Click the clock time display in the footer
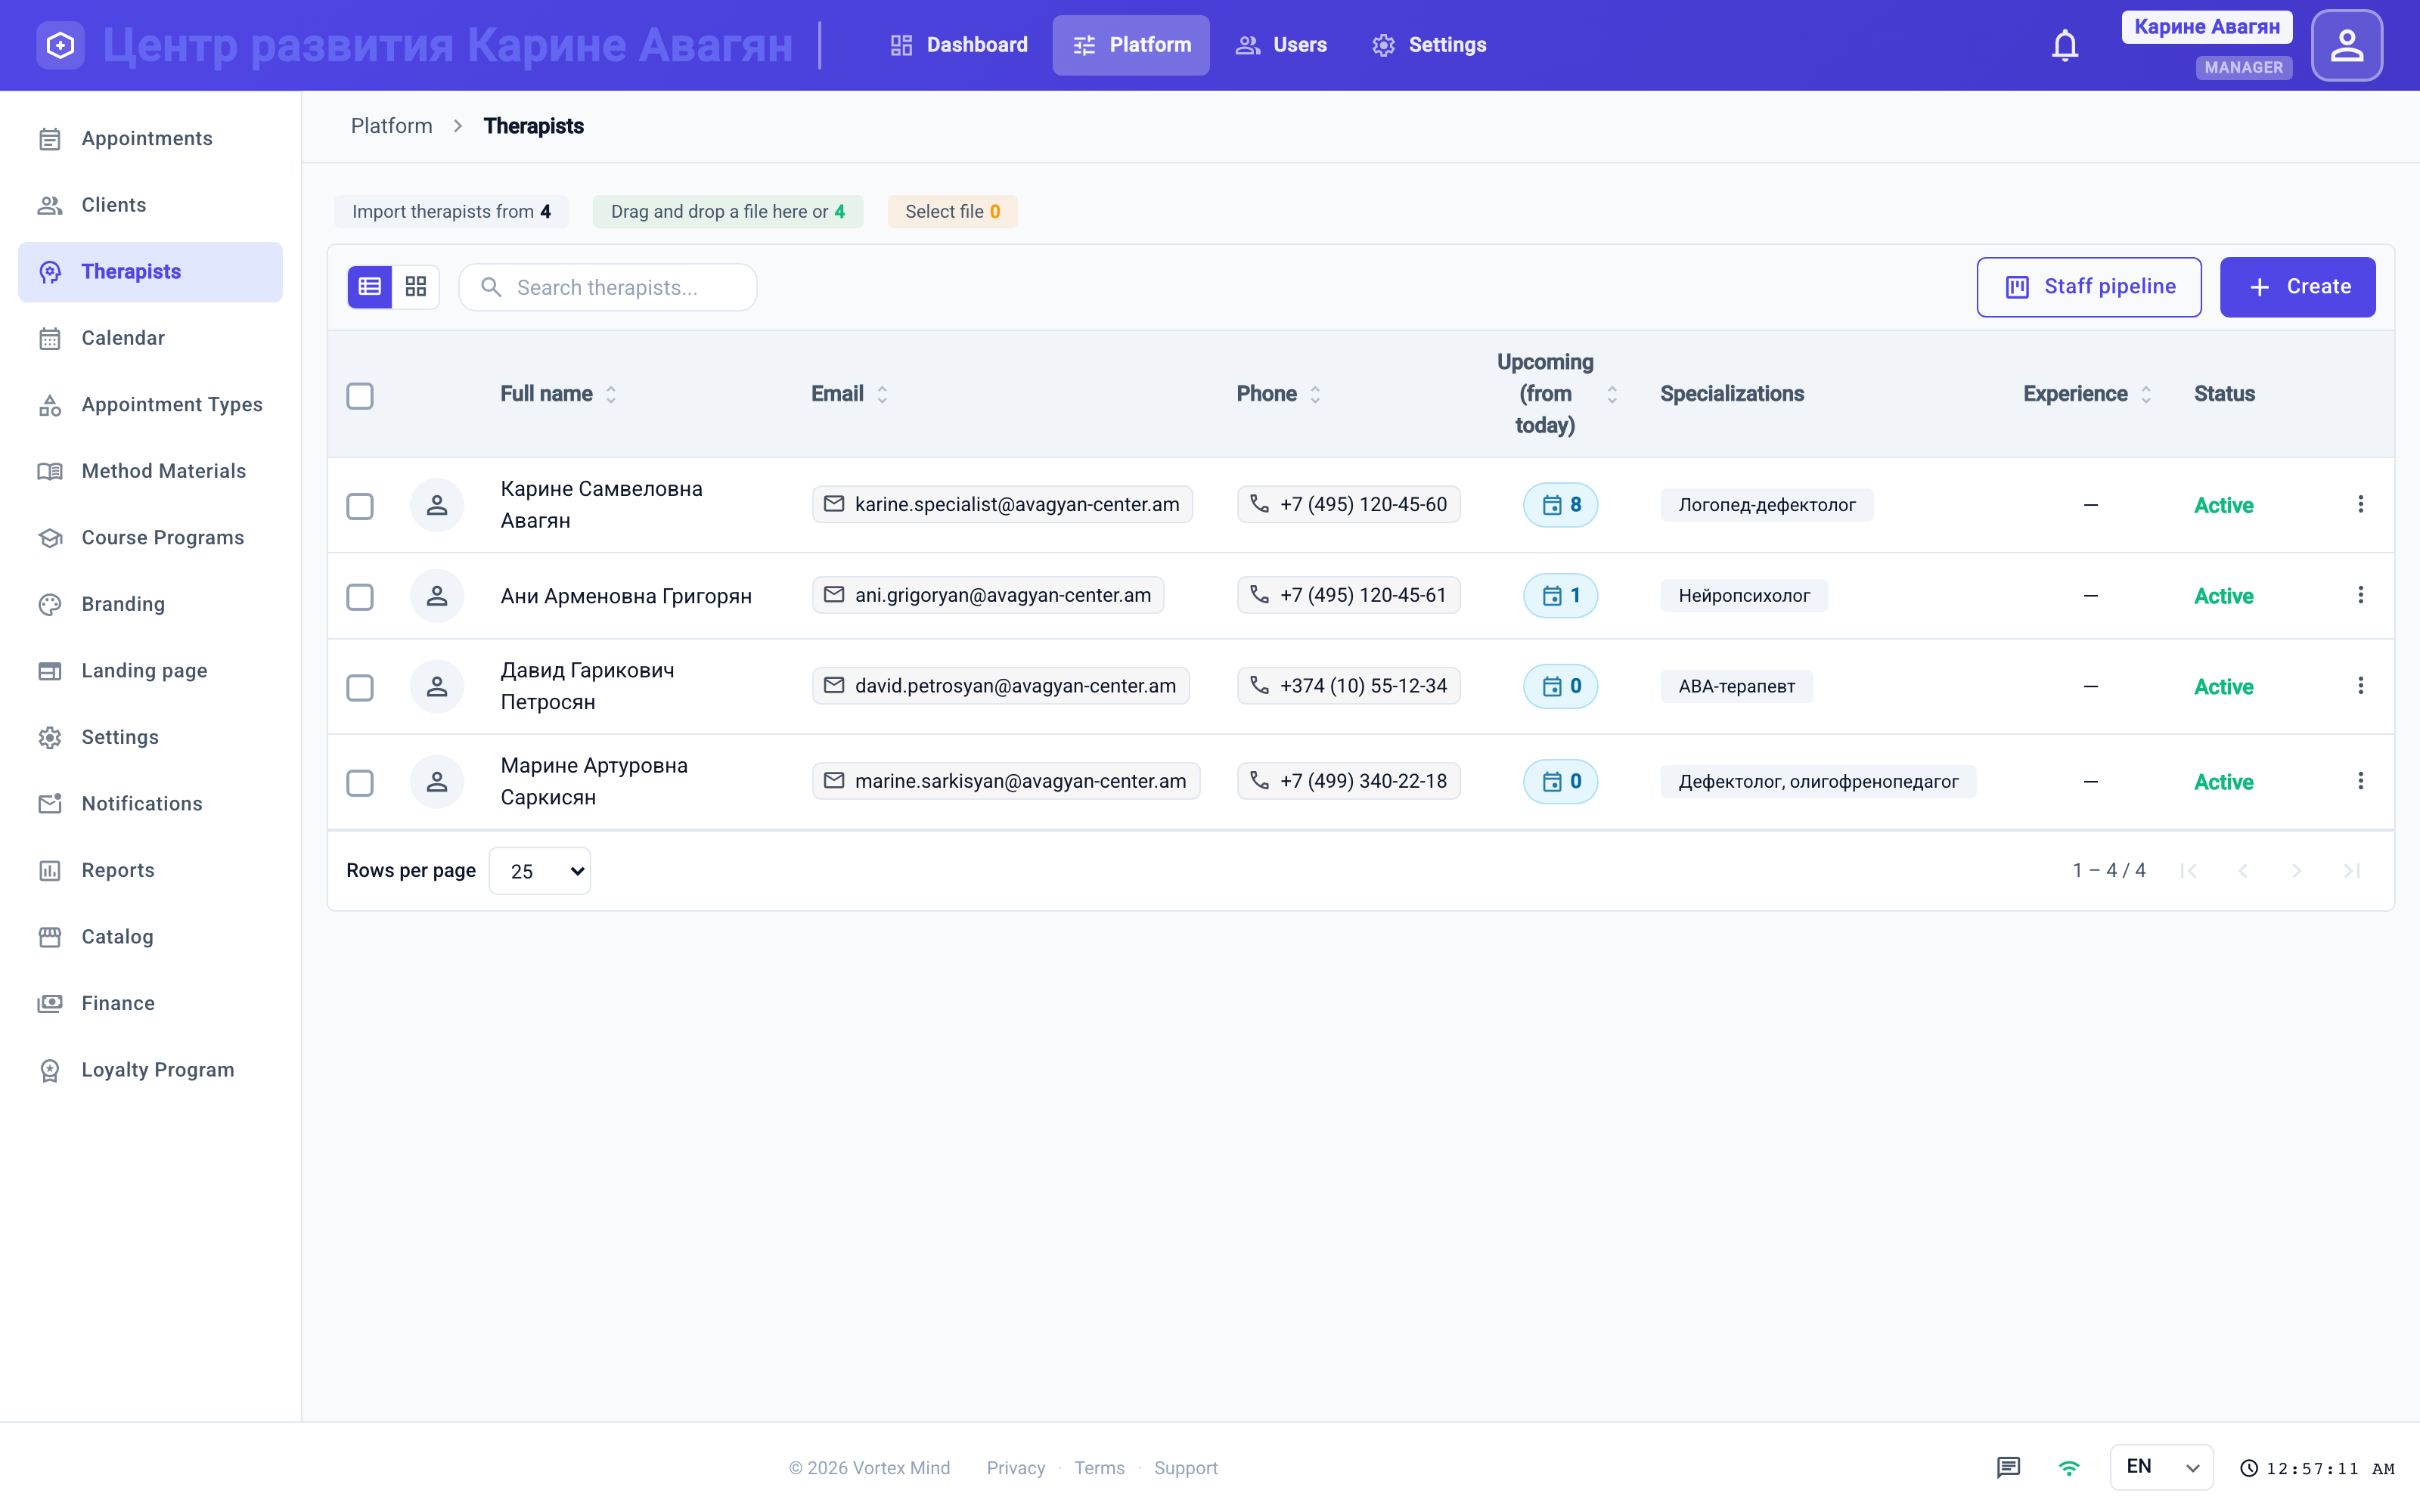 (x=2318, y=1468)
